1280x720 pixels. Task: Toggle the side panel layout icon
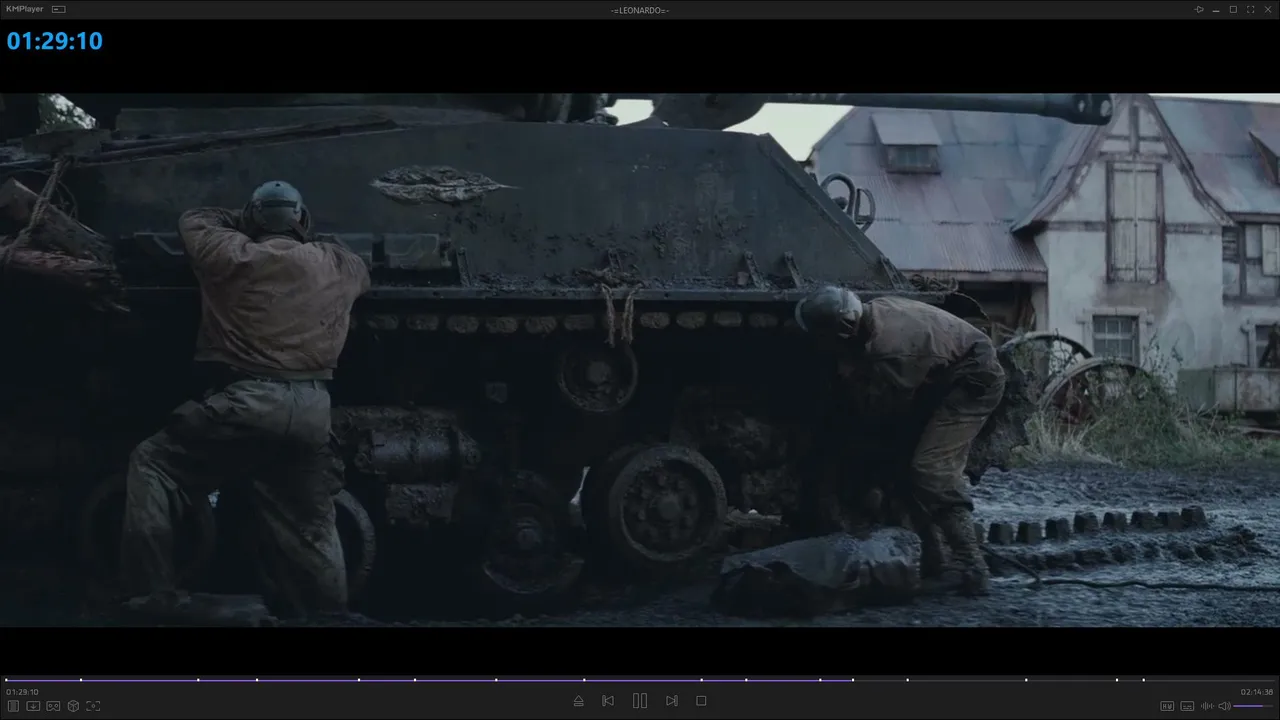[13, 706]
